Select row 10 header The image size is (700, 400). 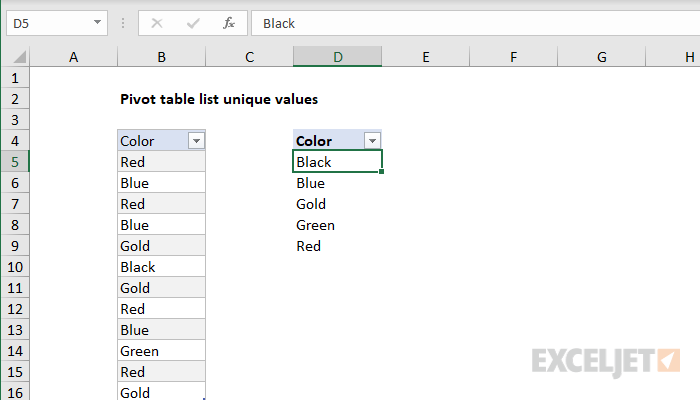click(15, 267)
